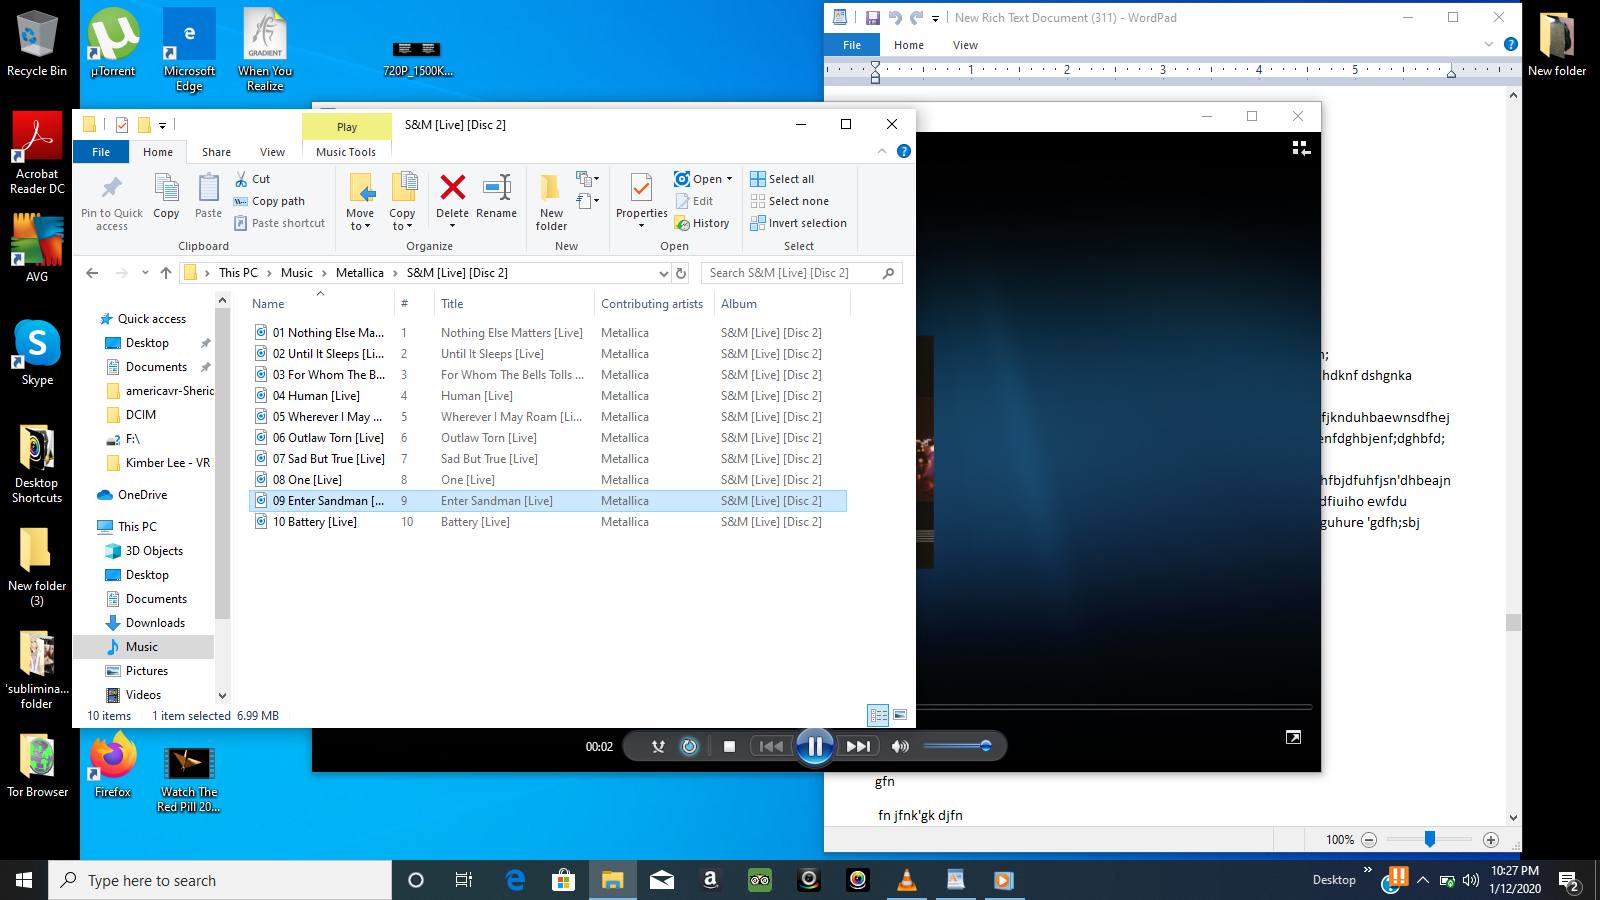Image resolution: width=1600 pixels, height=900 pixels.
Task: Collapse the Explorer ribbon with the chevron
Action: point(882,151)
